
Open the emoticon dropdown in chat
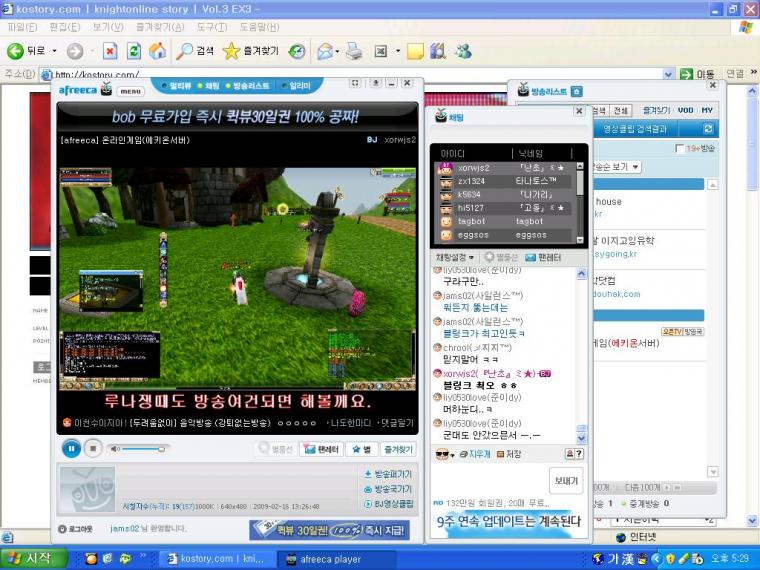[x=444, y=454]
